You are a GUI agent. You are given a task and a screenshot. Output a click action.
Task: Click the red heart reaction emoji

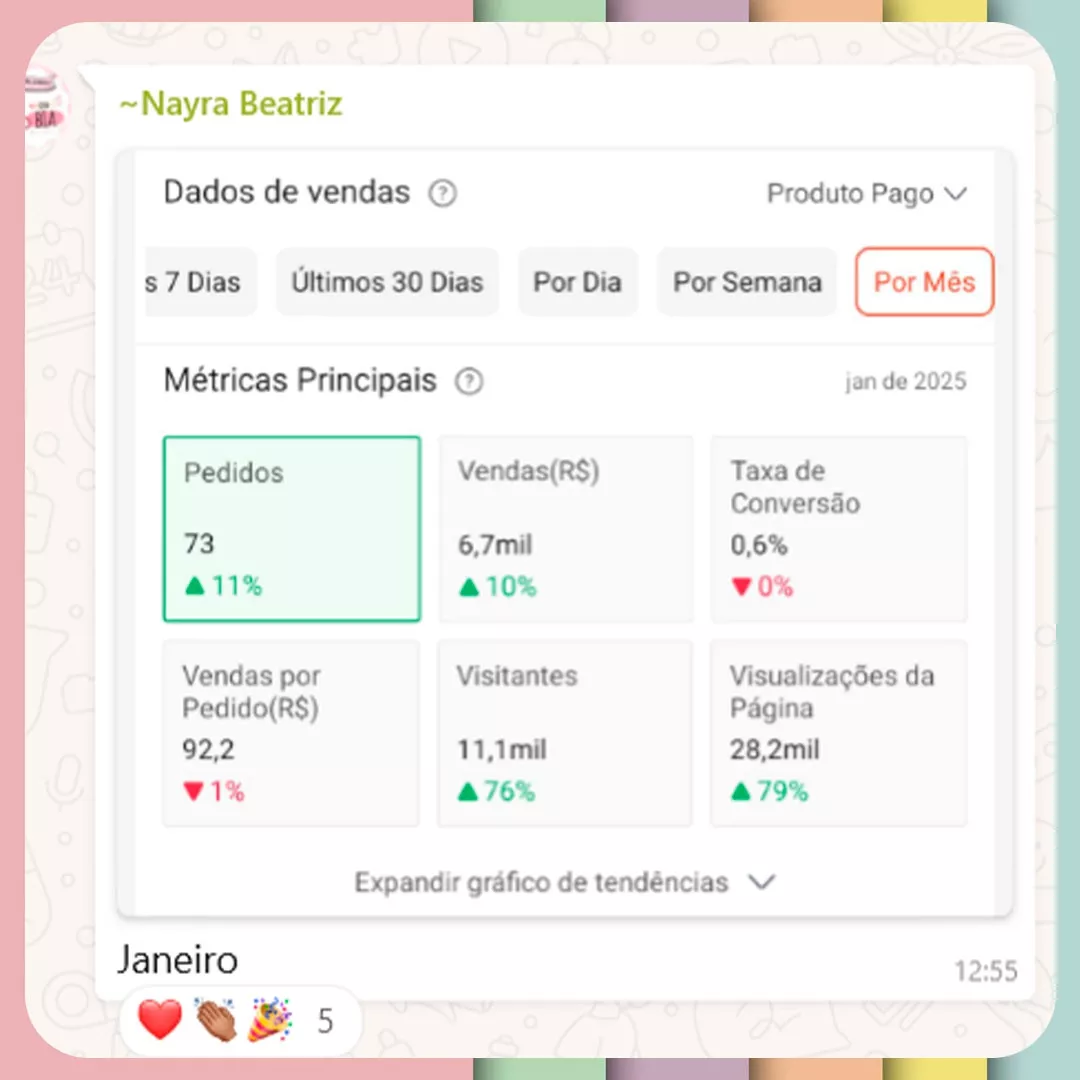(x=160, y=1019)
